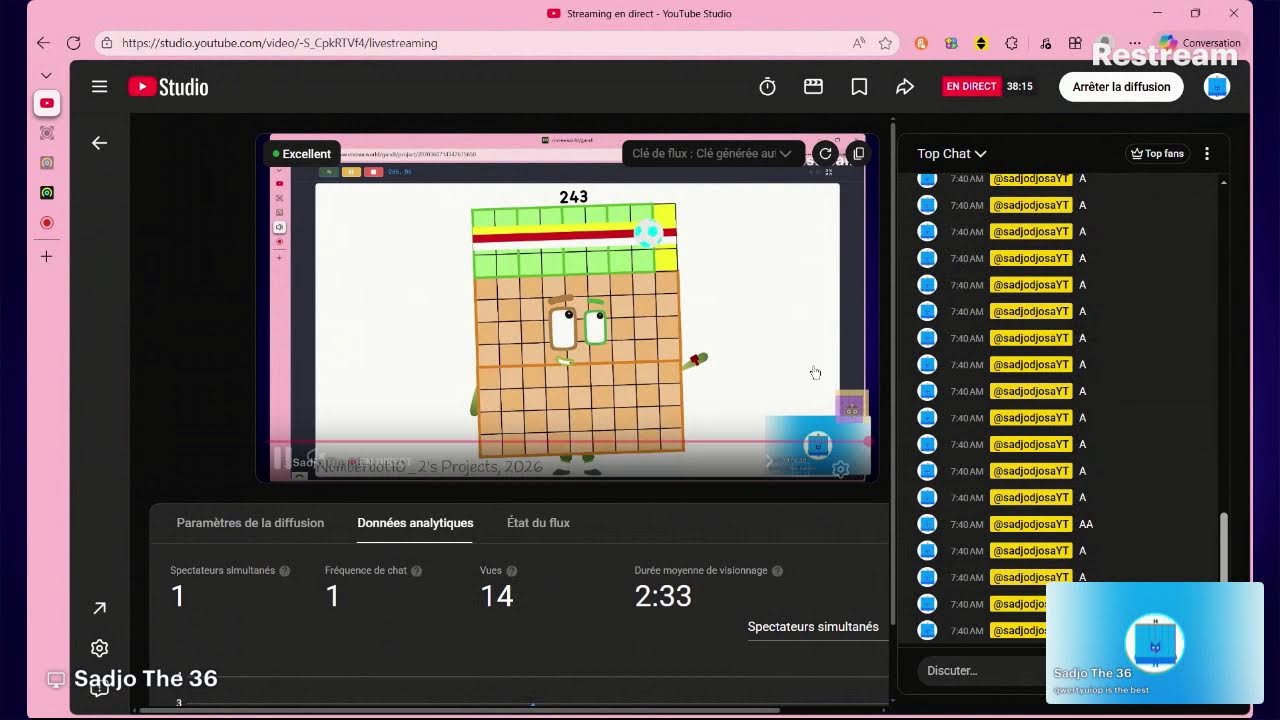The image size is (1280, 720).
Task: Open the browser three-dot settings menu
Action: point(1135,43)
